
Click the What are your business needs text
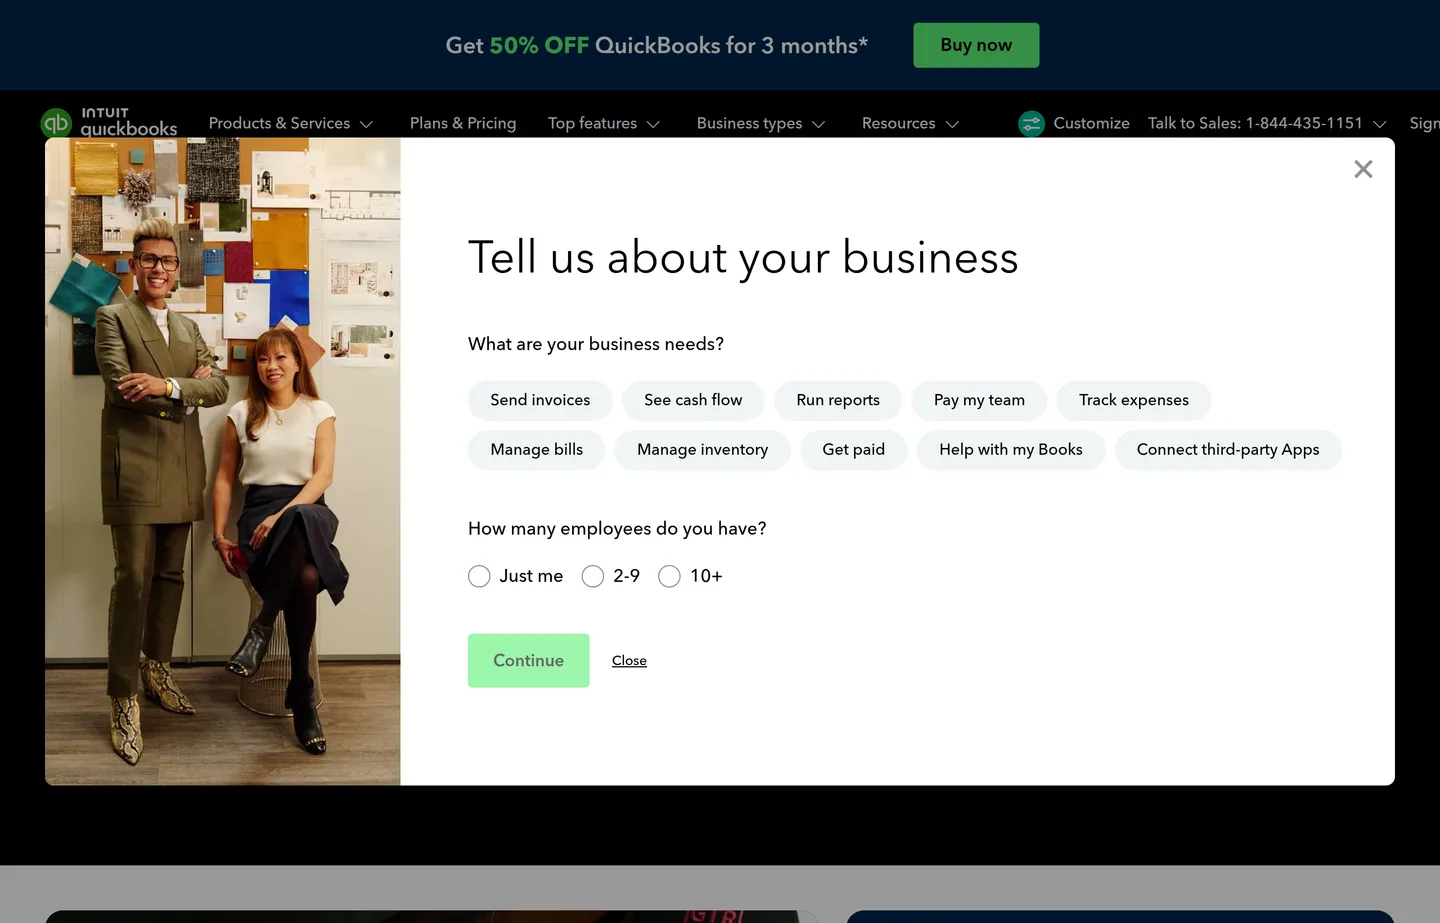[x=596, y=344]
